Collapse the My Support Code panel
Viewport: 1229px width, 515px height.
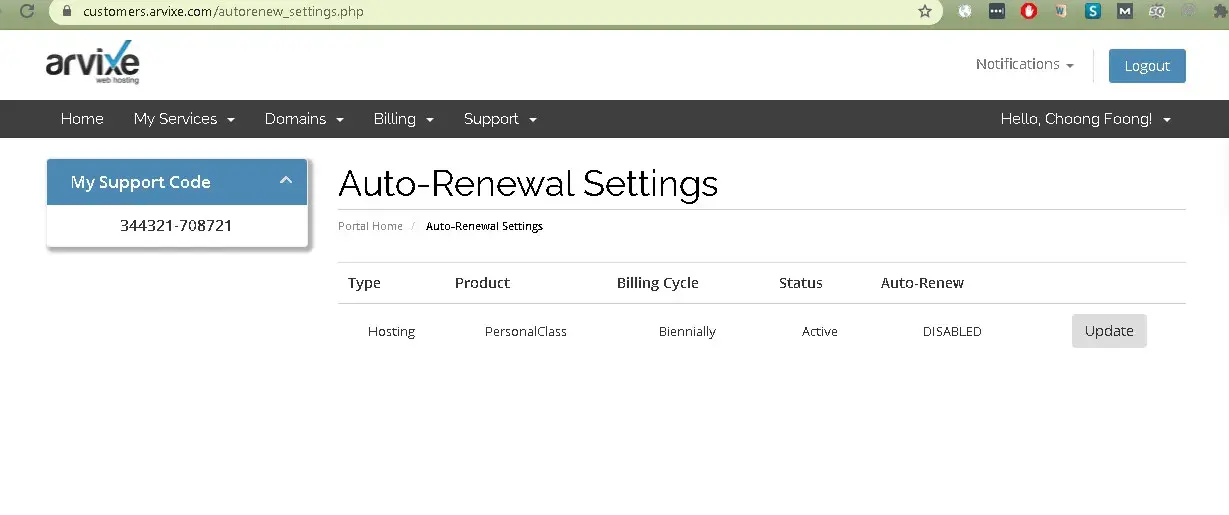[285, 181]
